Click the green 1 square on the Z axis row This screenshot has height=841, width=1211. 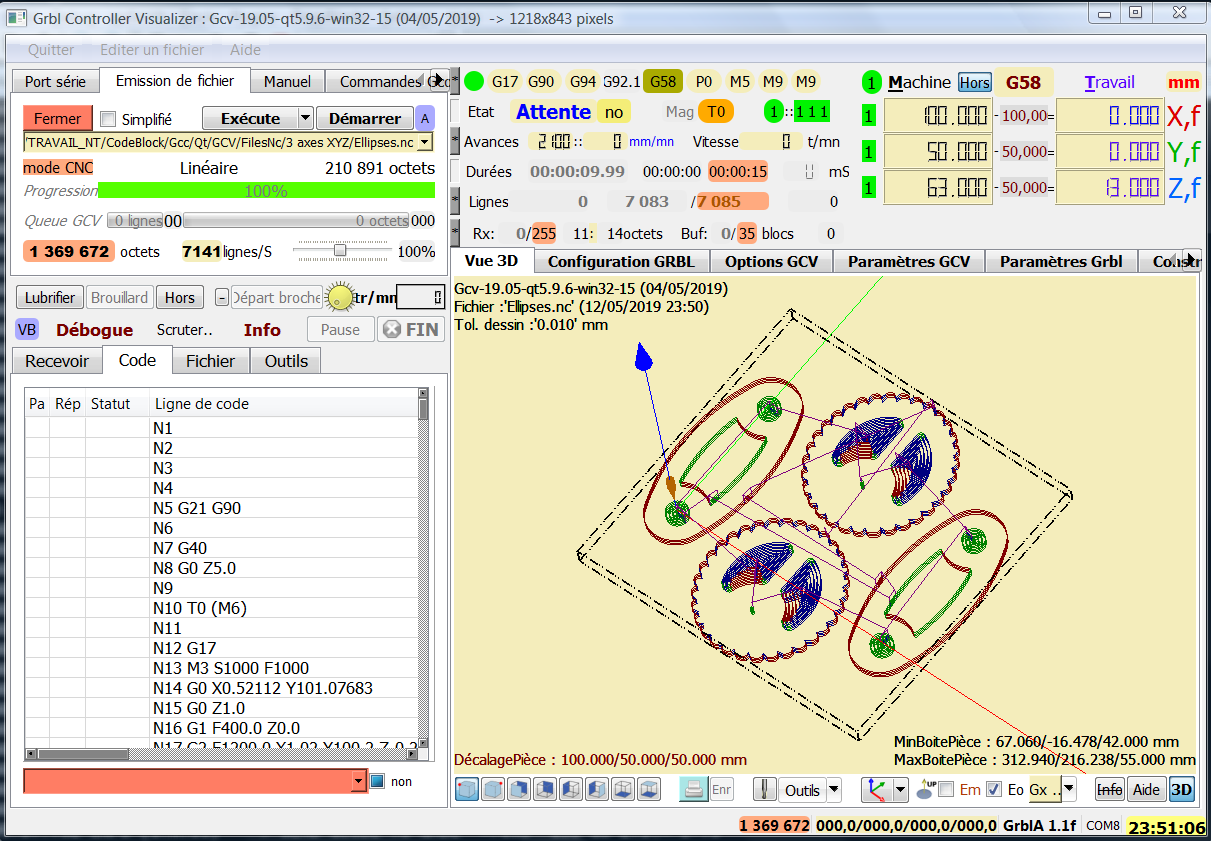tap(868, 187)
